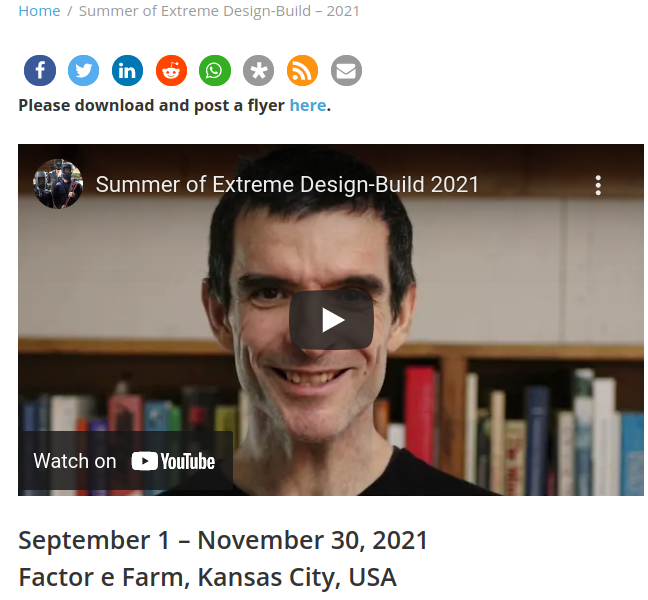This screenshot has width=648, height=600.
Task: Select the 'September 1 – November 30, 2021' heading
Action: pos(223,540)
